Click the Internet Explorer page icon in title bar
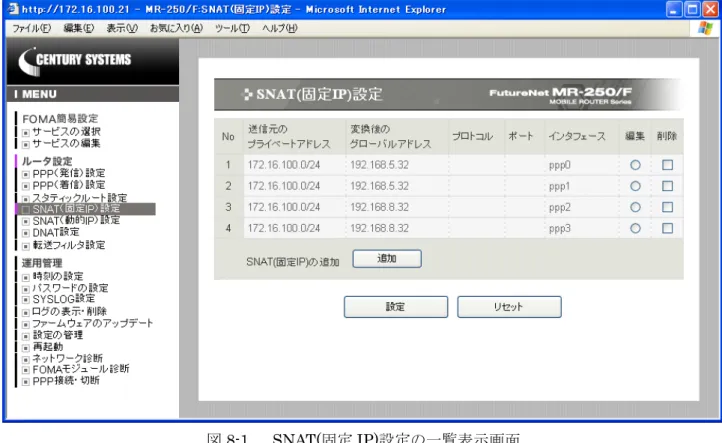The height and width of the screenshot is (443, 722). click(13, 9)
